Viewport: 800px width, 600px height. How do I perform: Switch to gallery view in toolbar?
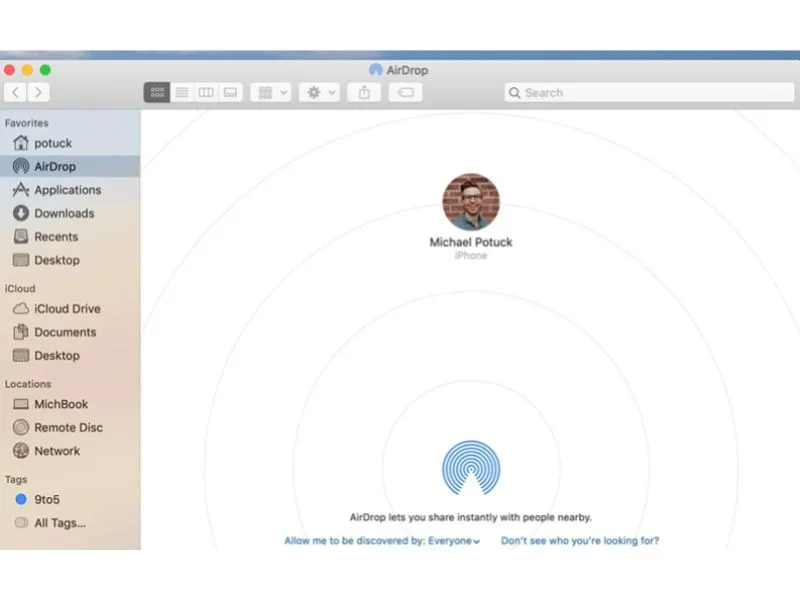pos(231,92)
